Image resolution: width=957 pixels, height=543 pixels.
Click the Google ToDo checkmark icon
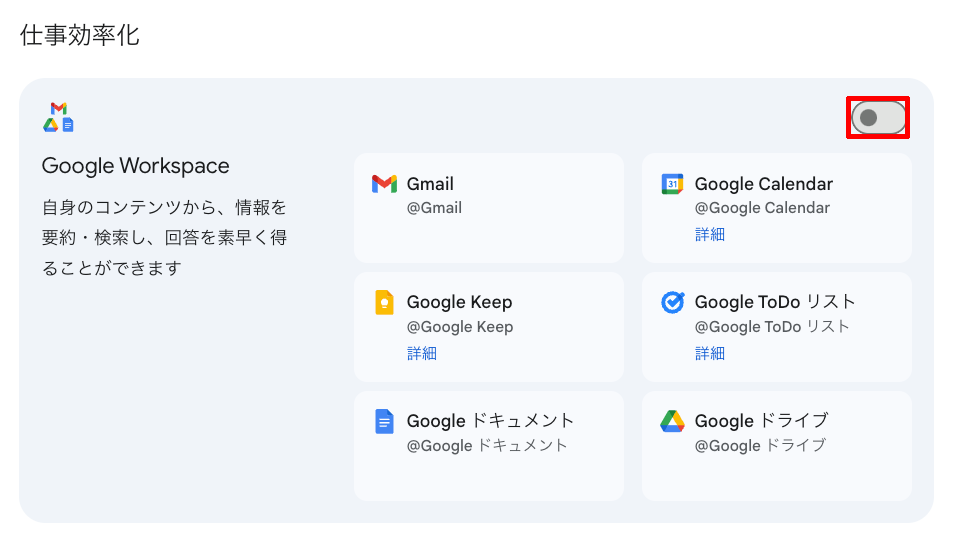(x=672, y=302)
